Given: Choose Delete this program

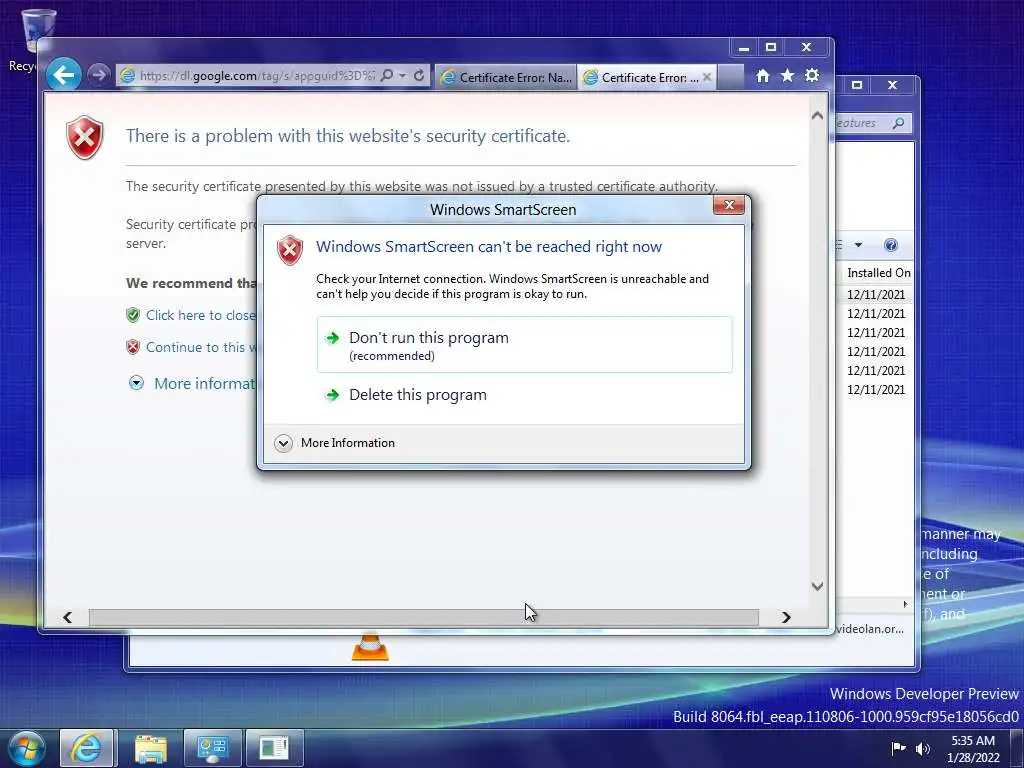Looking at the screenshot, I should click(x=524, y=395).
